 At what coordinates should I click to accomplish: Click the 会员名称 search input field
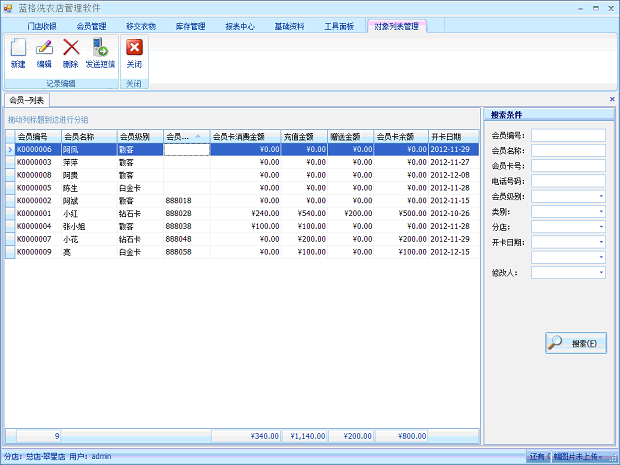[568, 151]
